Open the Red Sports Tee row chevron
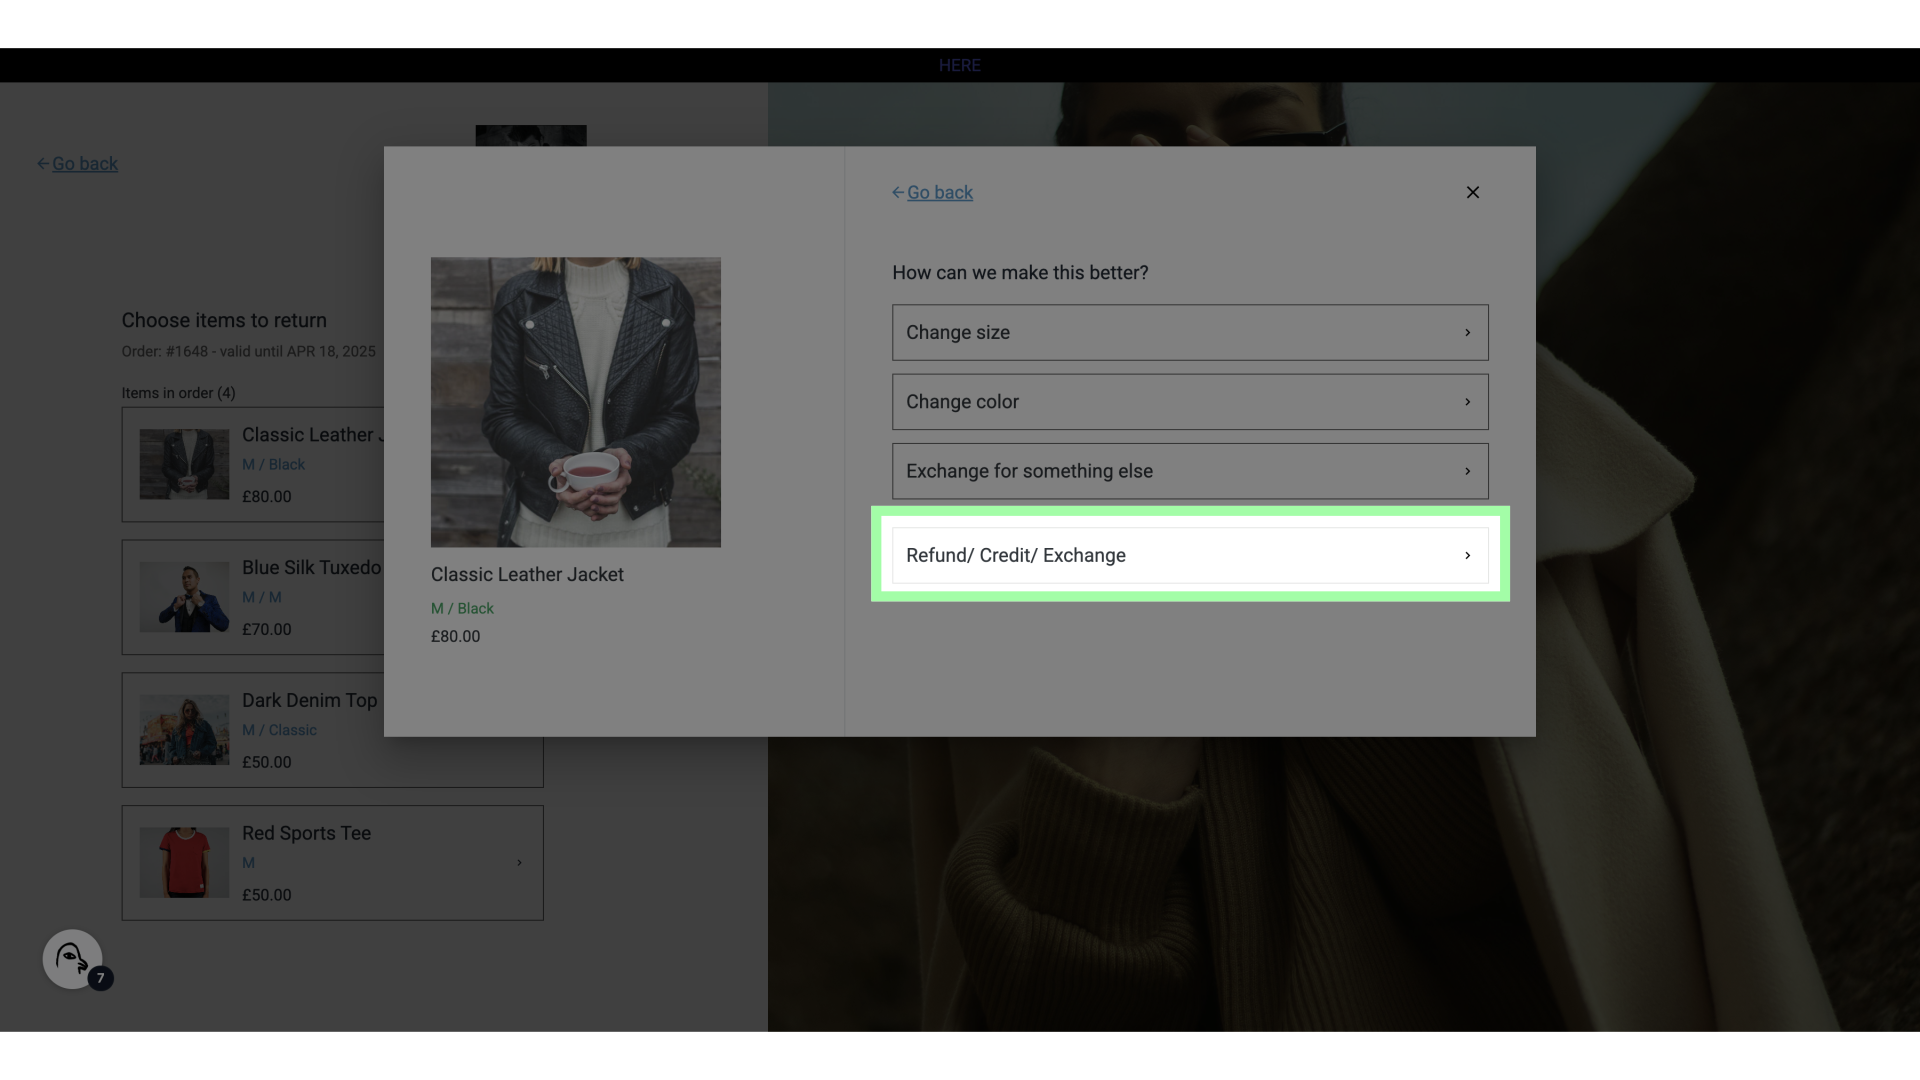1920x1080 pixels. (519, 862)
